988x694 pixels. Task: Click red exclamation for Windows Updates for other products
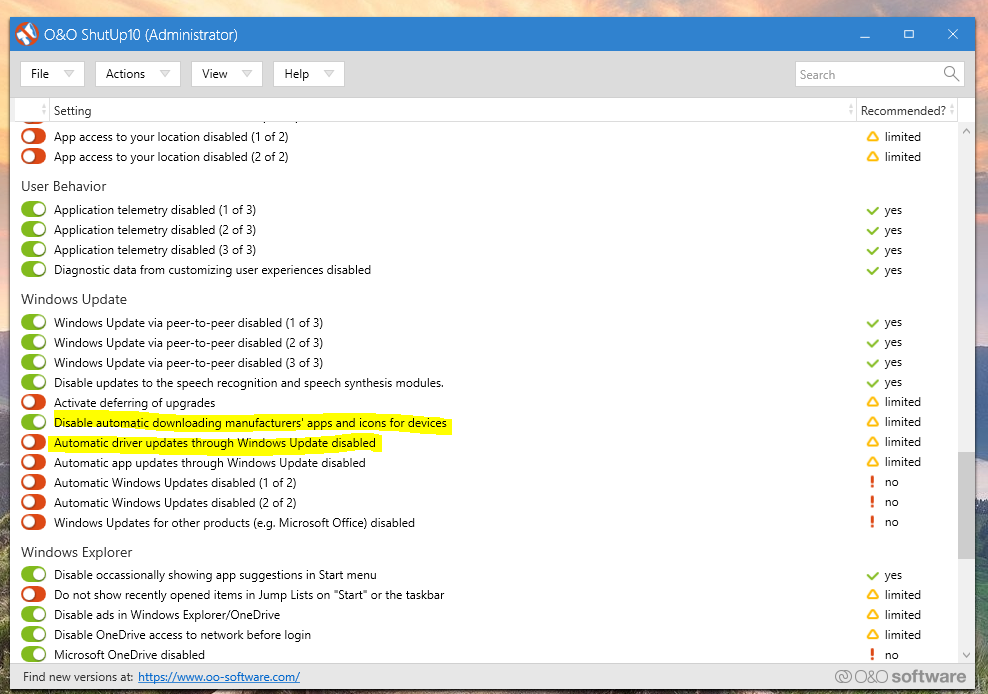[872, 522]
